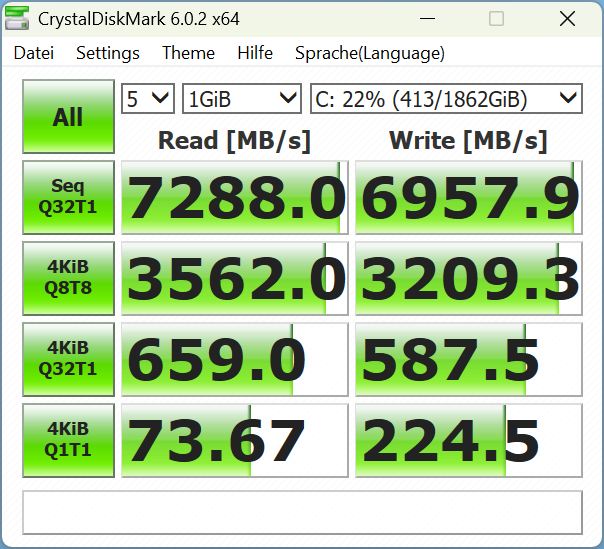Open the test count dropdown showing 5
Image resolution: width=604 pixels, height=549 pixels.
(148, 98)
